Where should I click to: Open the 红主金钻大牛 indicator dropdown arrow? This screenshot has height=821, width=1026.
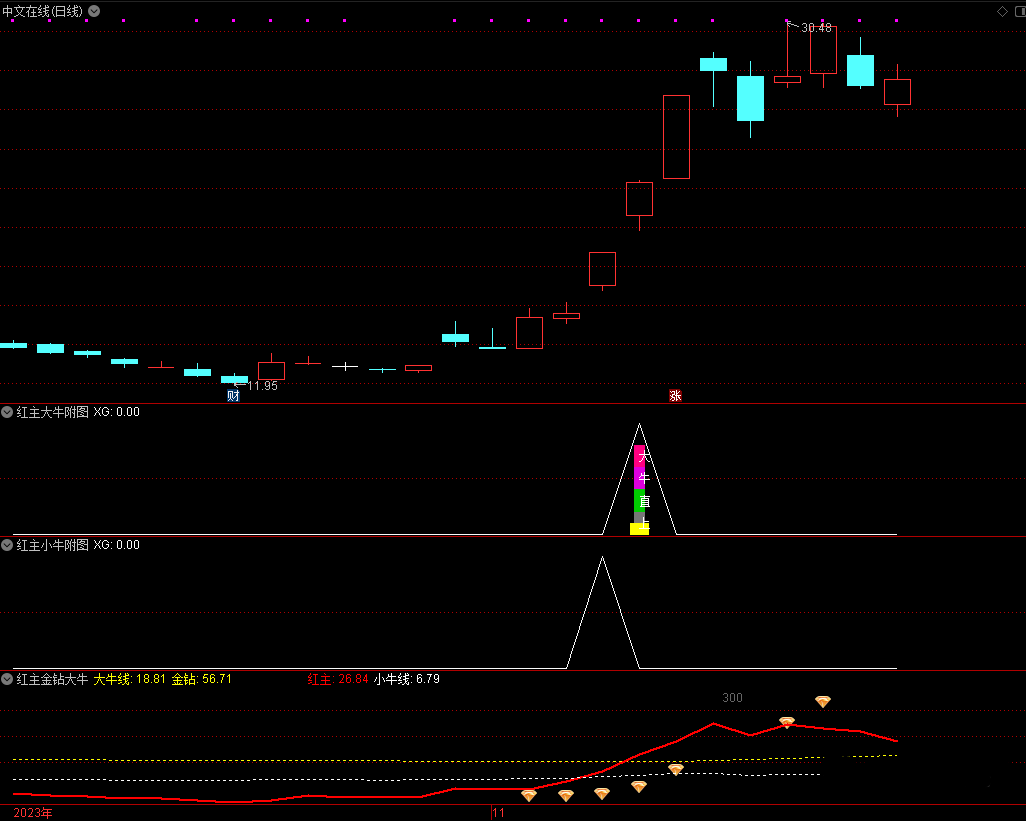point(7,679)
